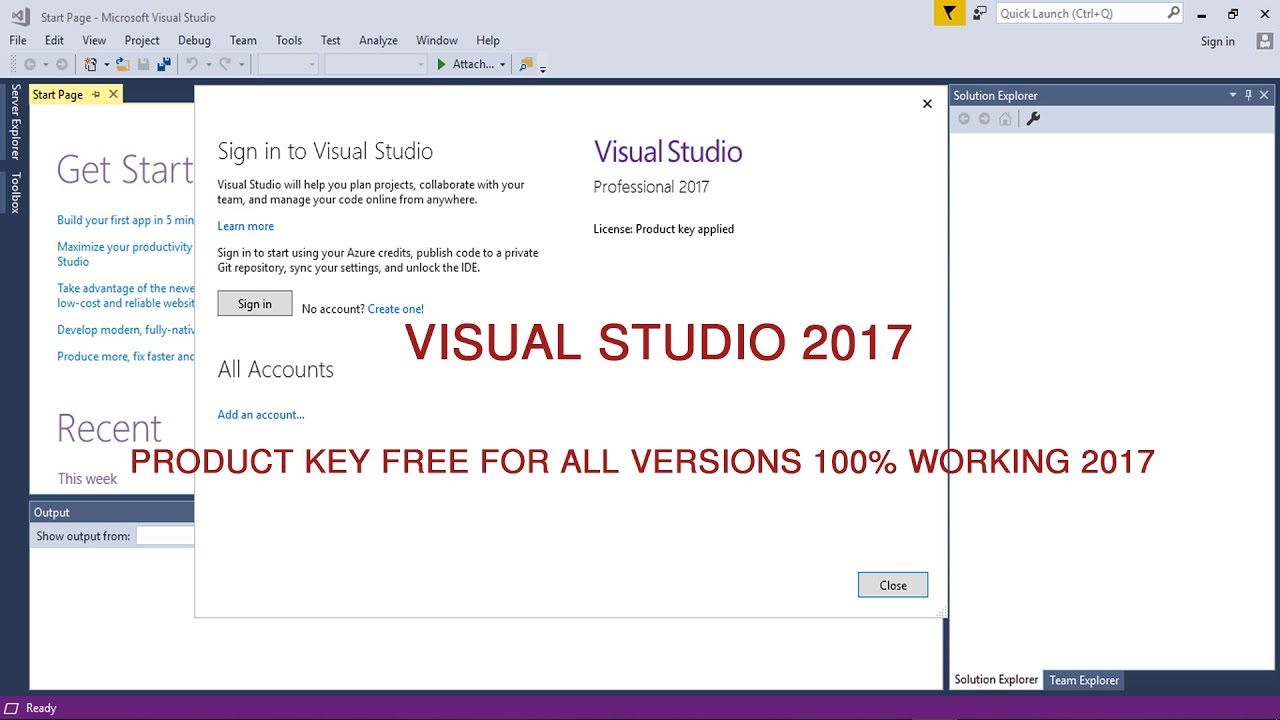Image resolution: width=1280 pixels, height=720 pixels.
Task: Switch to the Team Explorer tab
Action: pos(1084,680)
